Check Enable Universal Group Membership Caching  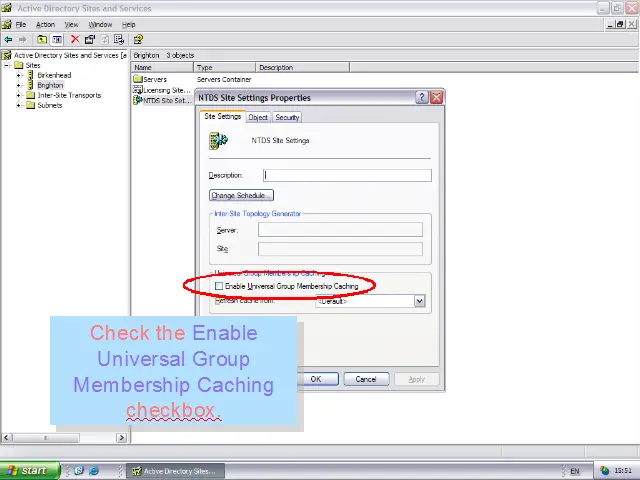click(x=219, y=286)
